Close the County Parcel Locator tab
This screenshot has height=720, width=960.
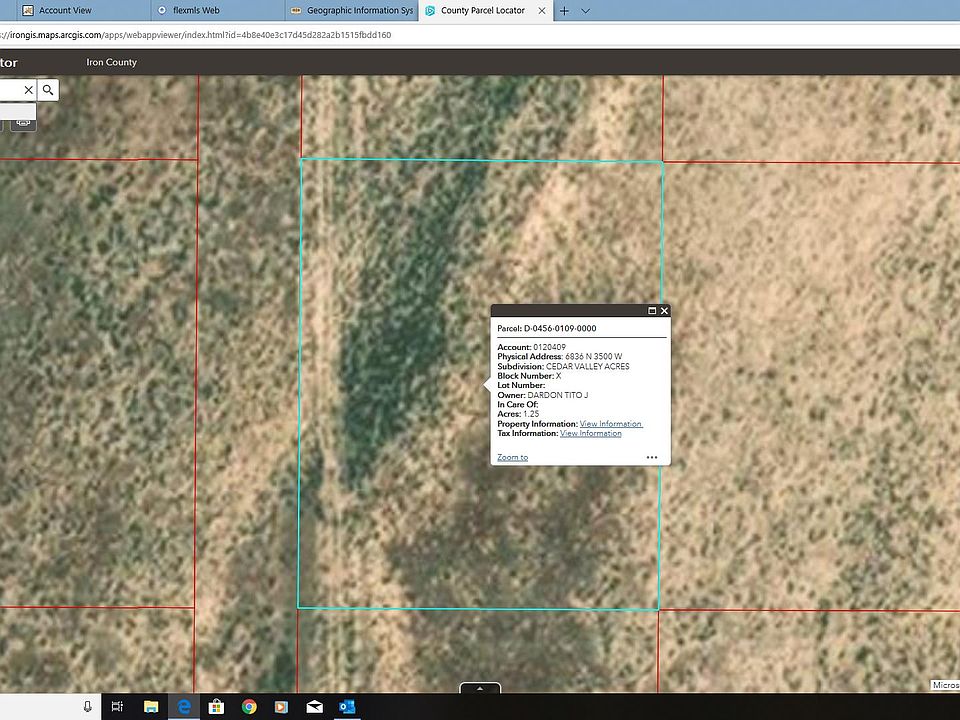coord(542,10)
